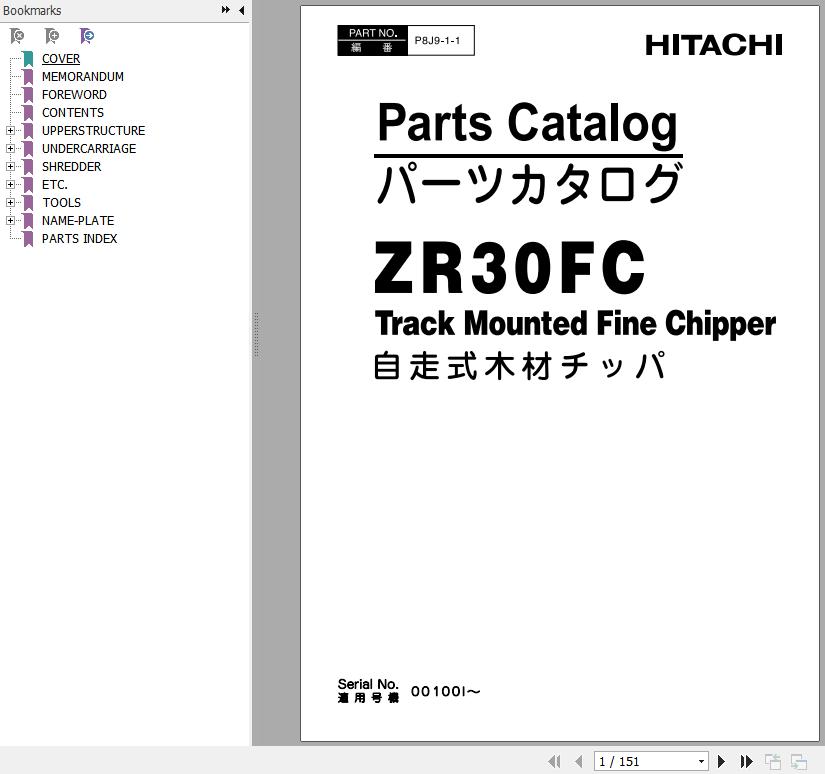
Task: Go to the next page
Action: point(721,761)
